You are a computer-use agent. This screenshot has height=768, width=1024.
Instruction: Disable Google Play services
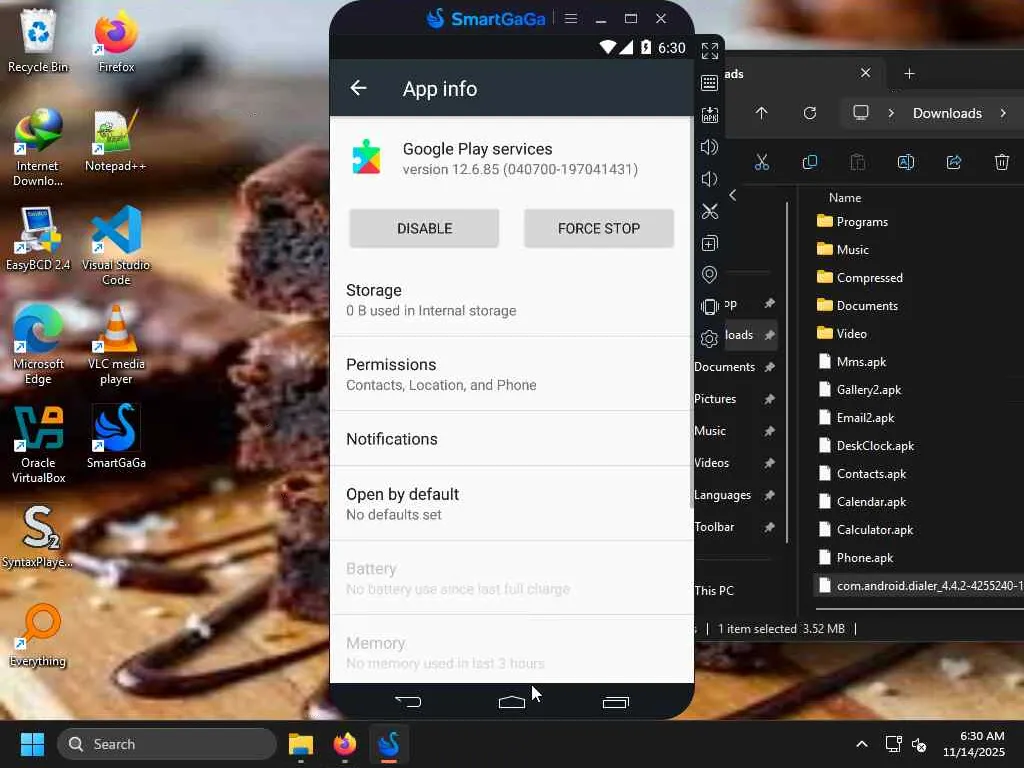424,229
